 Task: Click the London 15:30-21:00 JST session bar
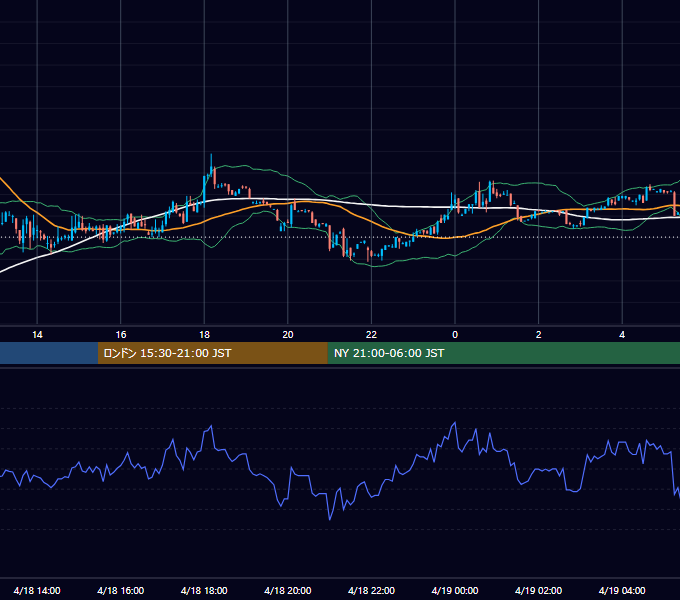[212, 353]
